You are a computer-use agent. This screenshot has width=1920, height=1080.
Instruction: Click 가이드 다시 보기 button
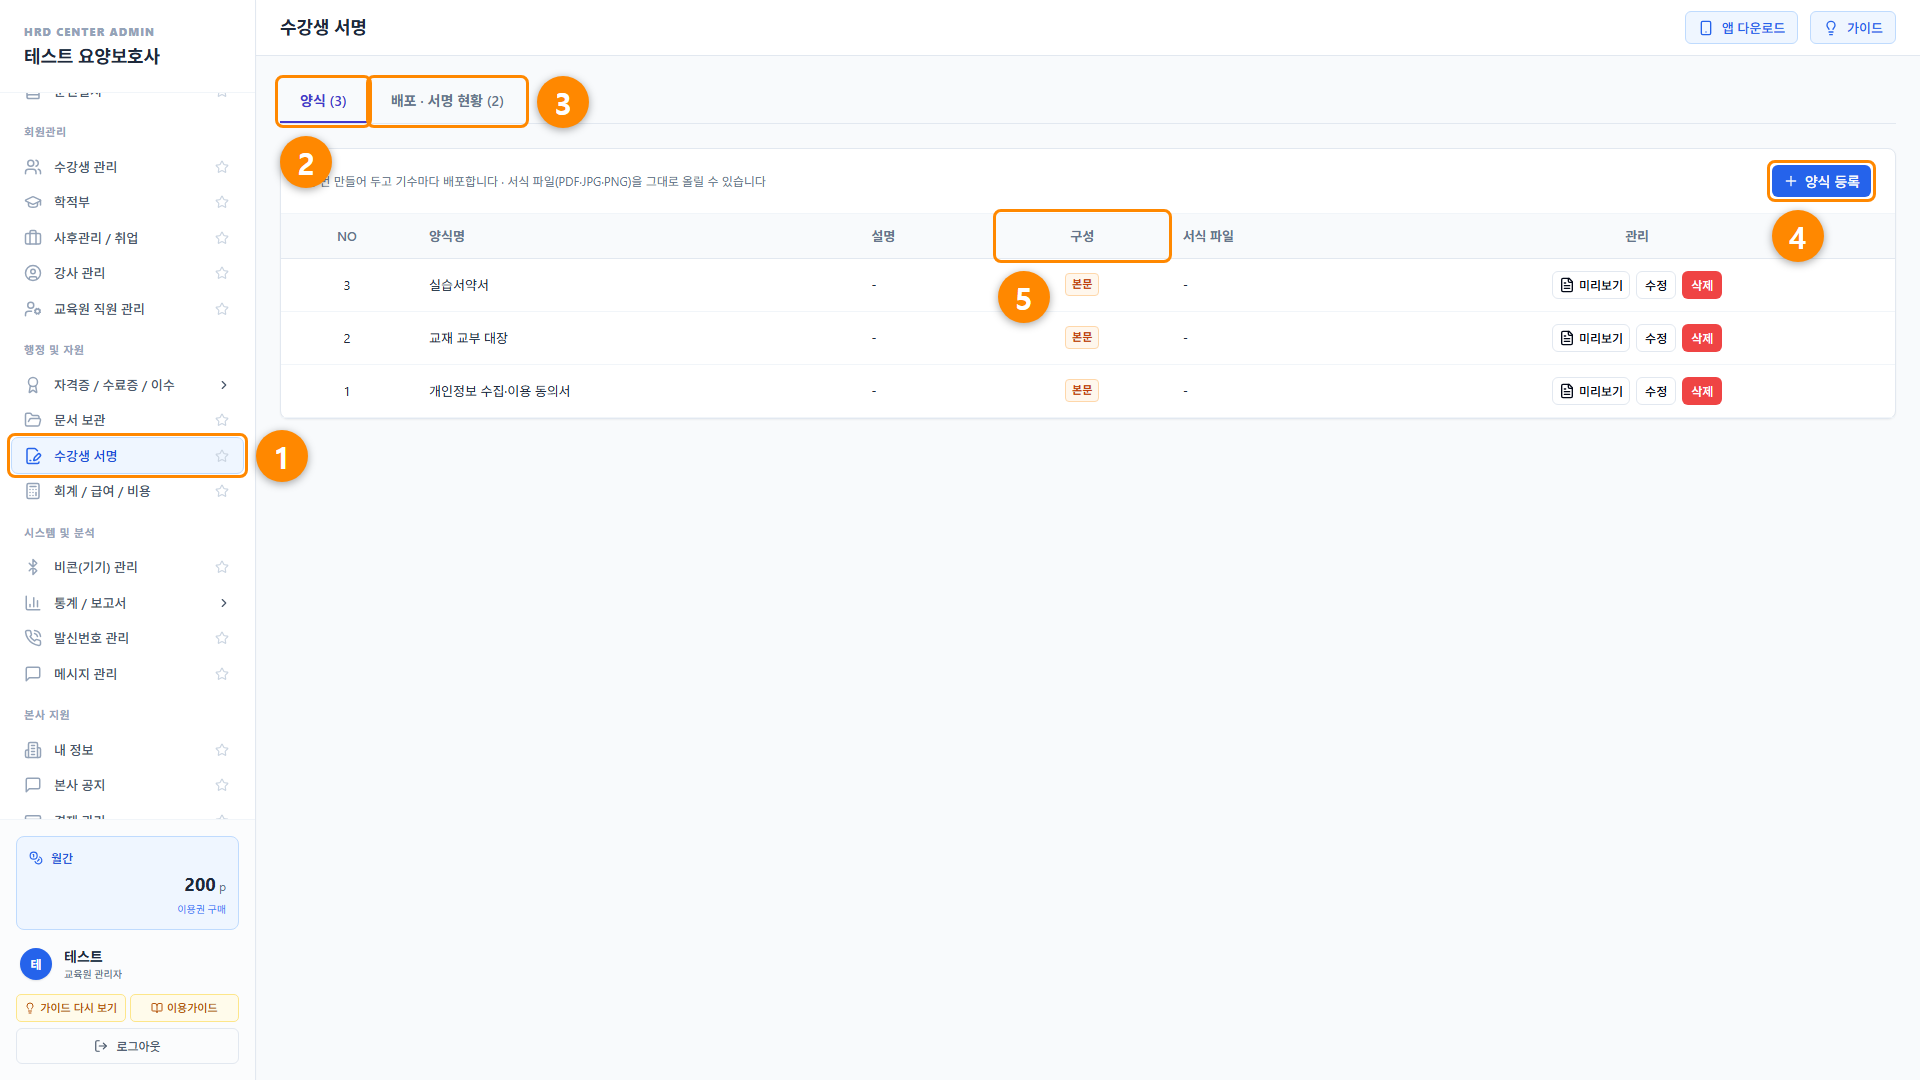[x=71, y=1008]
